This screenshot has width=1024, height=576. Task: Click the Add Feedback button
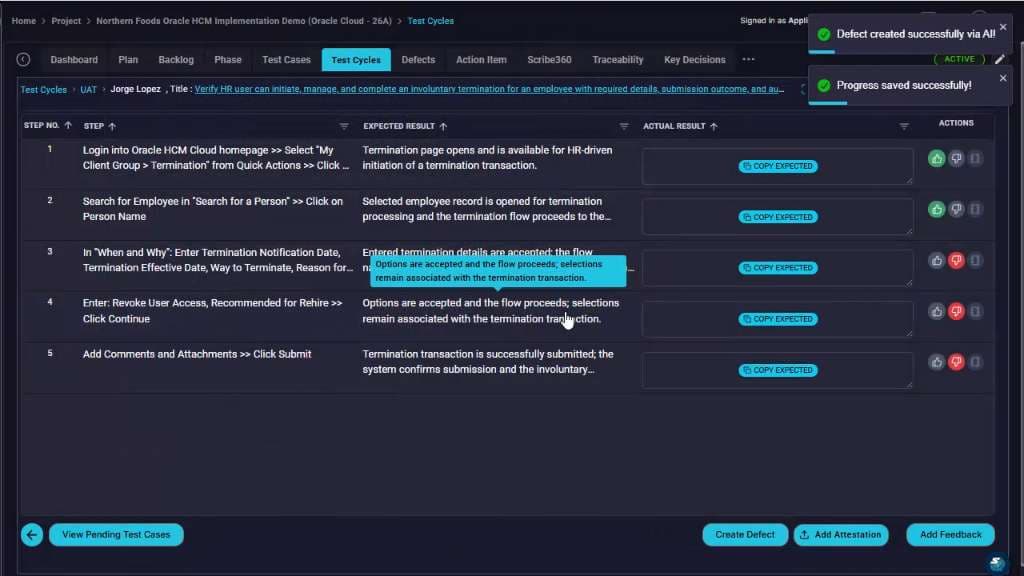950,535
